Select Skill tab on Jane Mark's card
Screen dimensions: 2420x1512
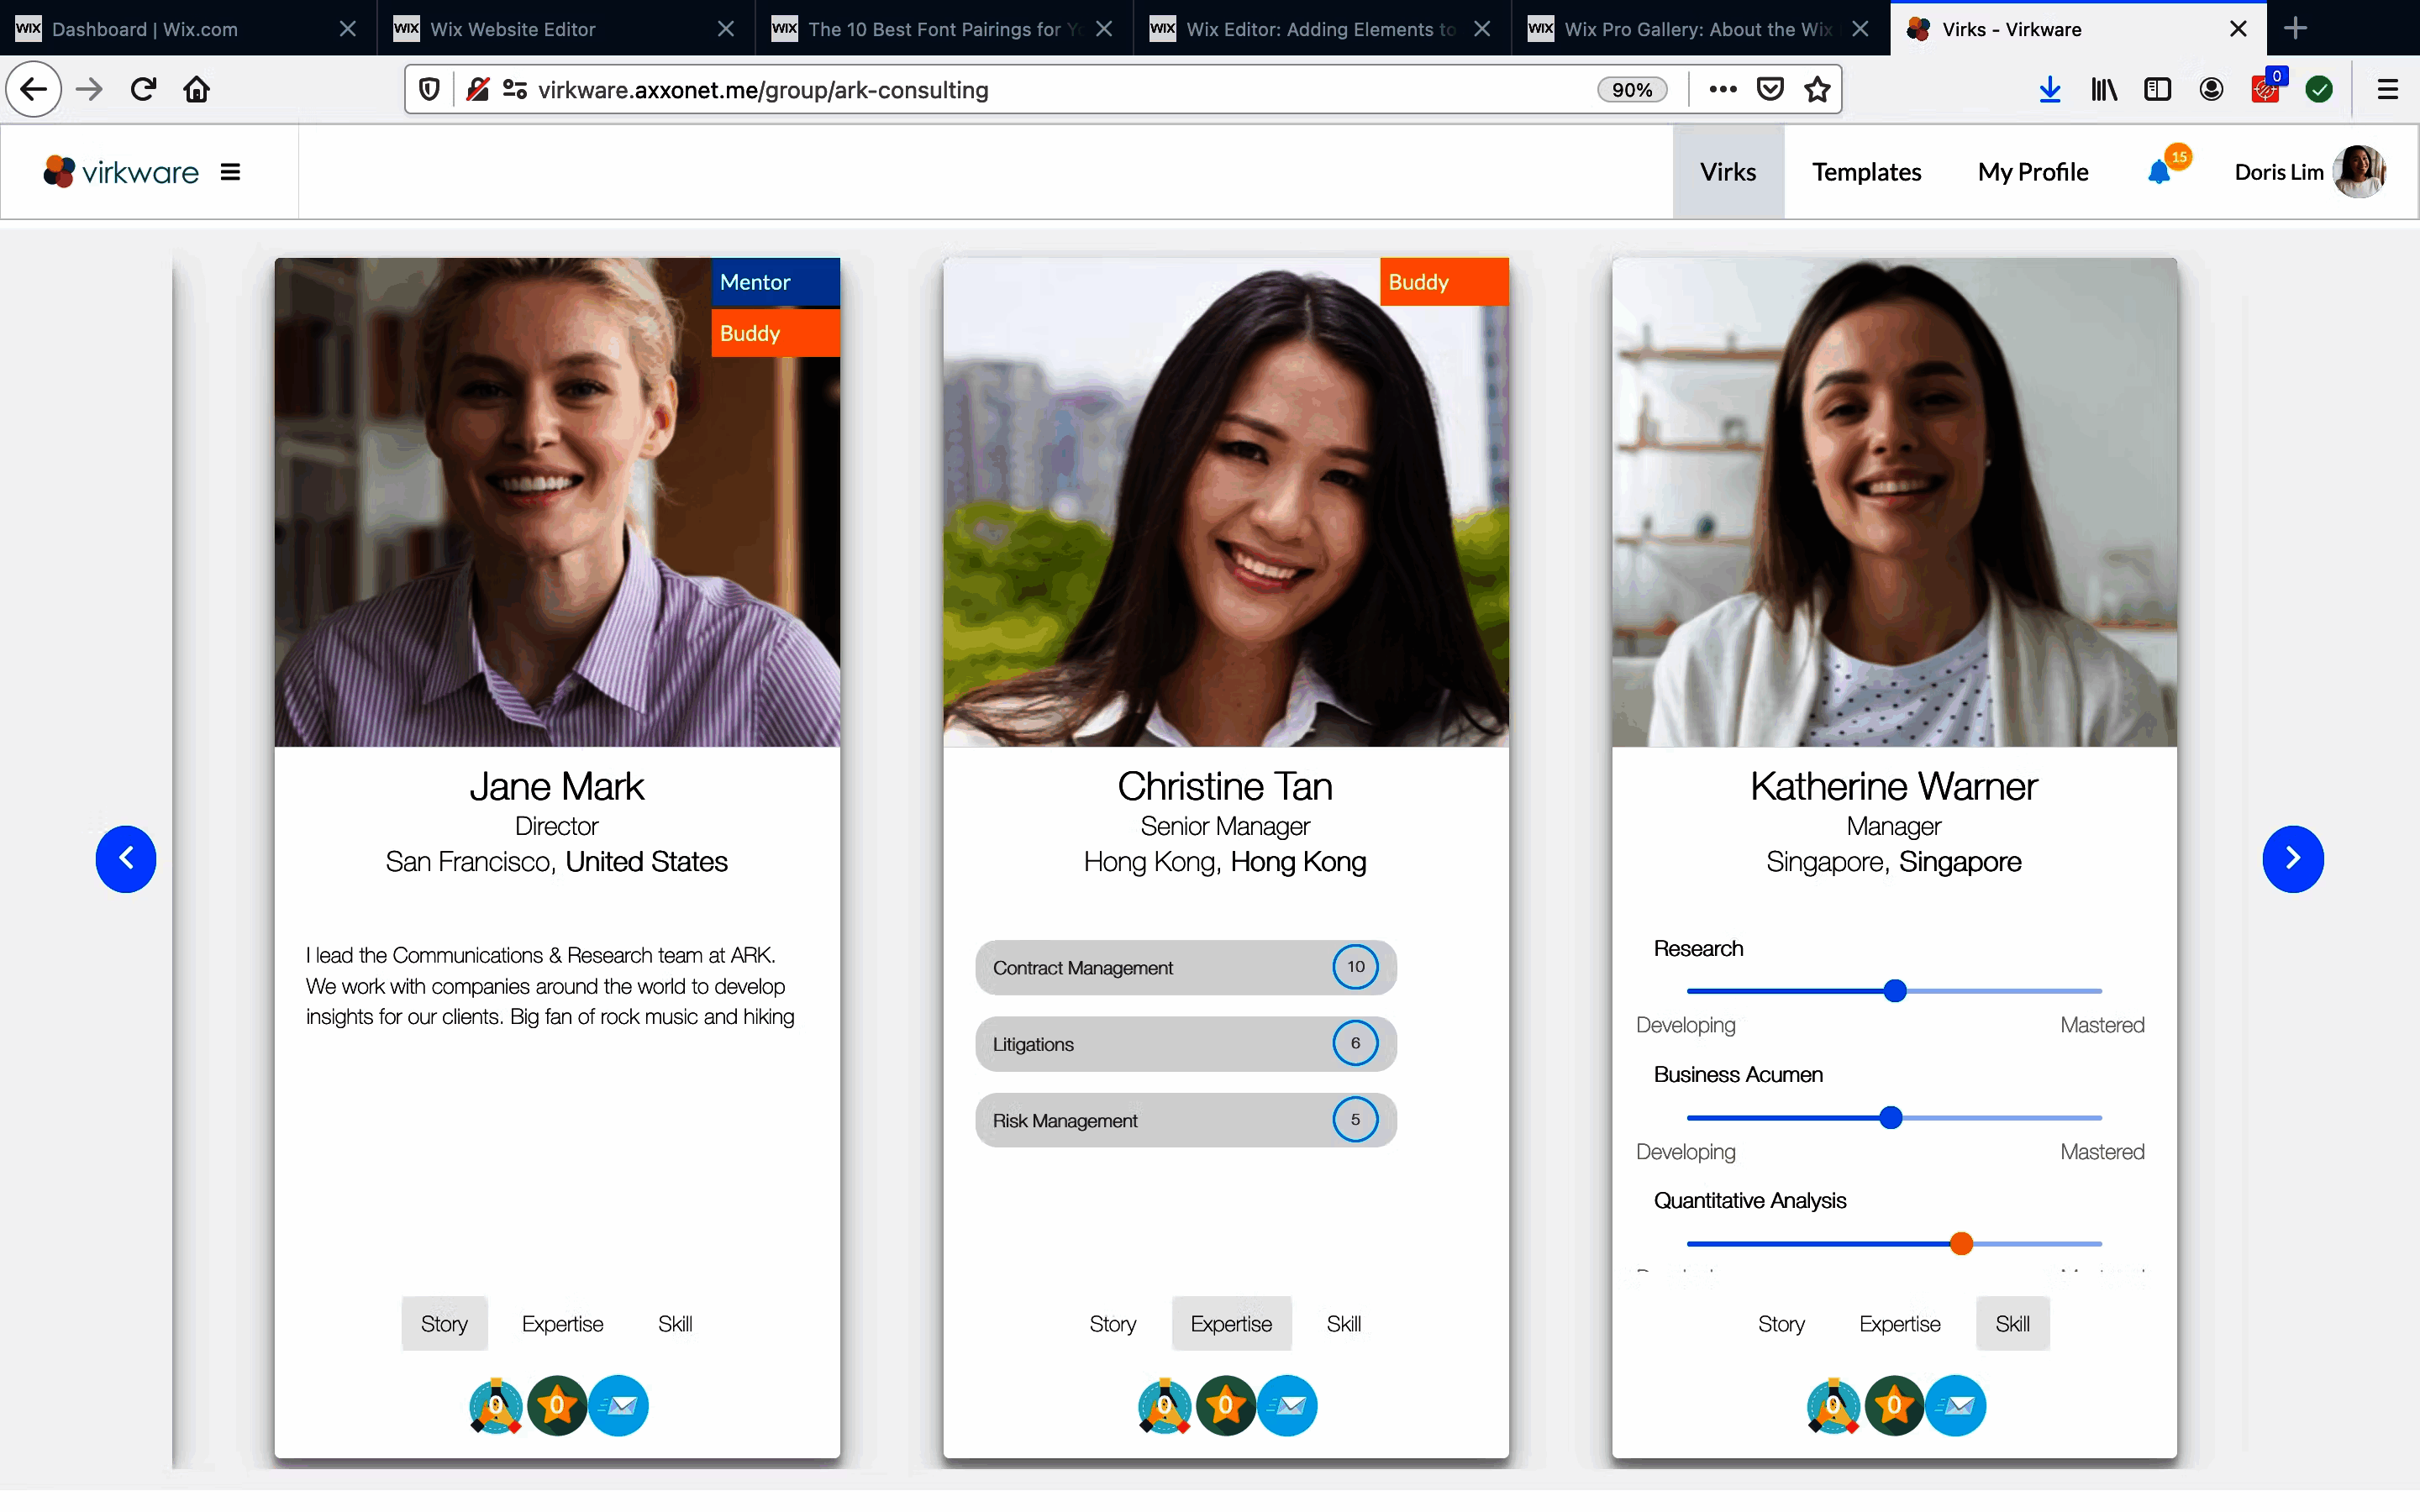tap(675, 1324)
